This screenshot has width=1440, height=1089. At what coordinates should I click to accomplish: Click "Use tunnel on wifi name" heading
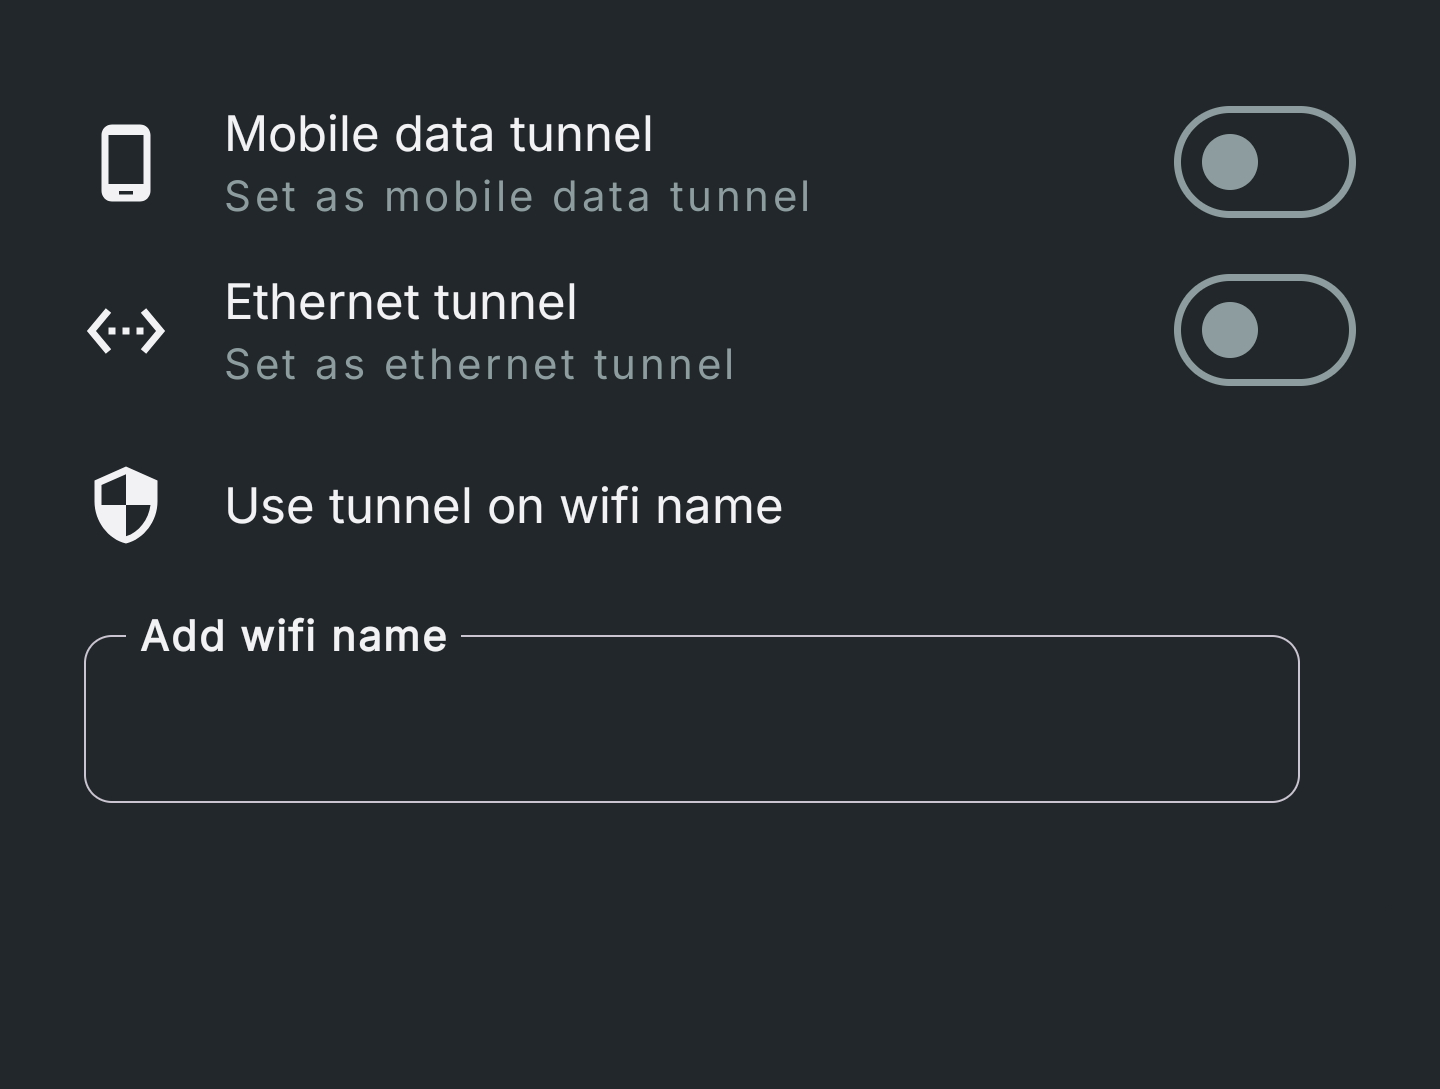pyautogui.click(x=504, y=506)
